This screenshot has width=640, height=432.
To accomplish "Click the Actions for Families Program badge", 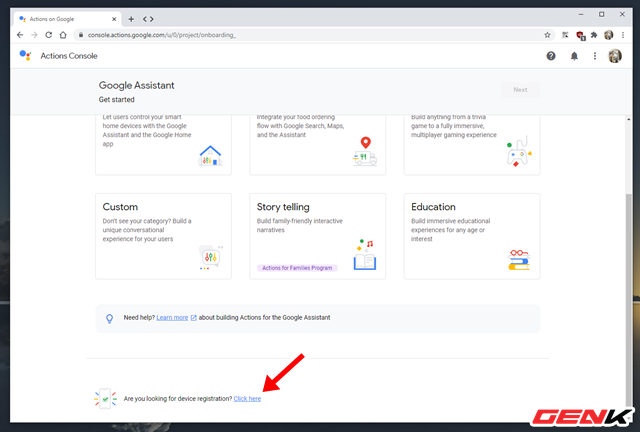I will 297,268.
